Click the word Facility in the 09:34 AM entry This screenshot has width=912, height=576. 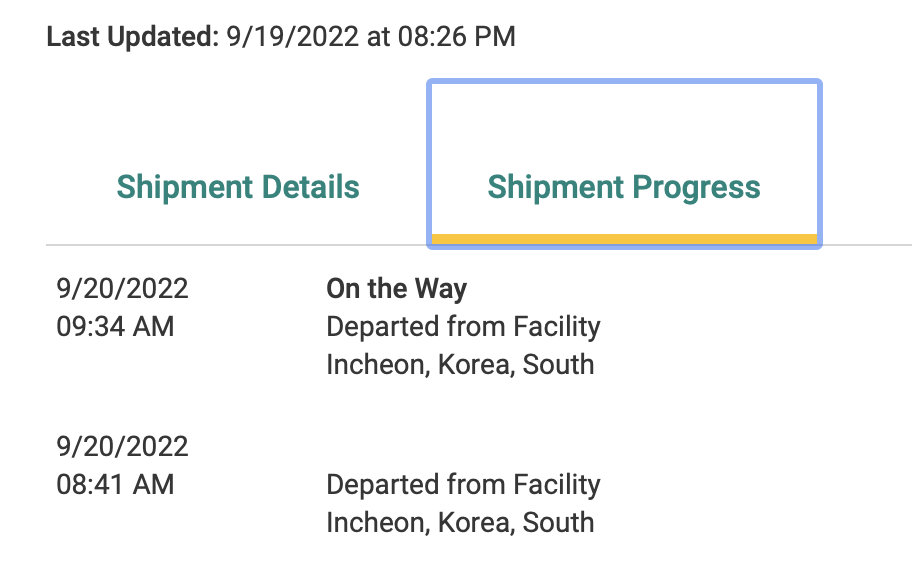pos(557,326)
